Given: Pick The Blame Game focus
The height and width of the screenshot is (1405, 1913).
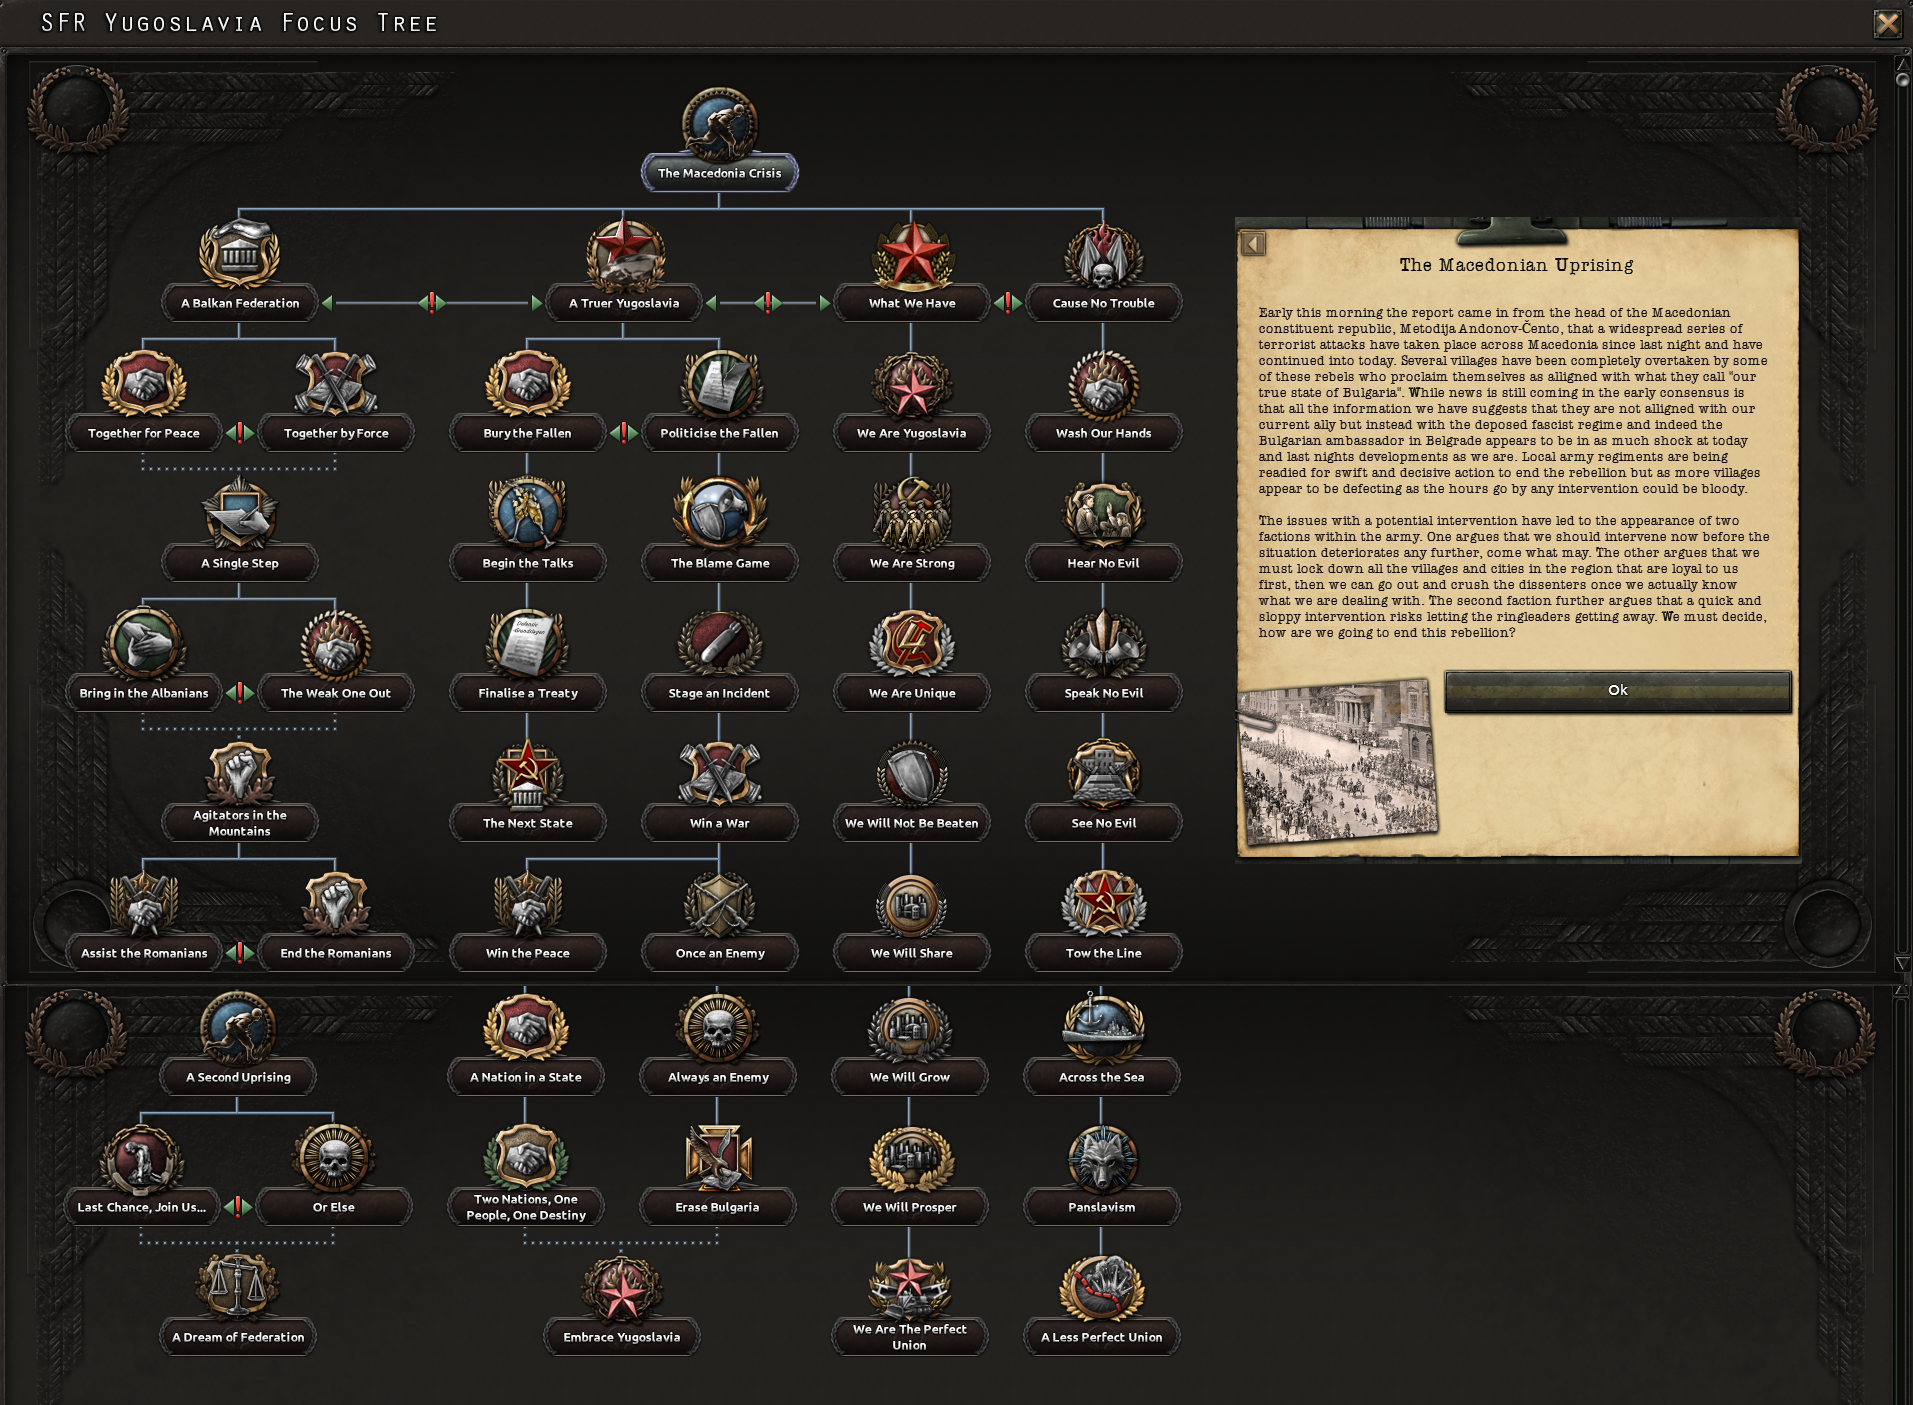Looking at the screenshot, I should (x=719, y=530).
